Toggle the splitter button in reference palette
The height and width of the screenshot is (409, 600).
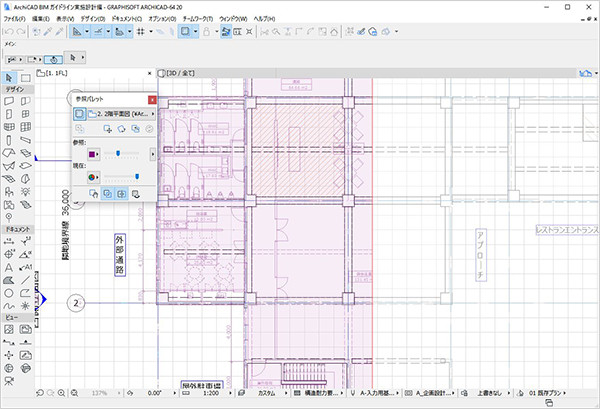(121, 194)
